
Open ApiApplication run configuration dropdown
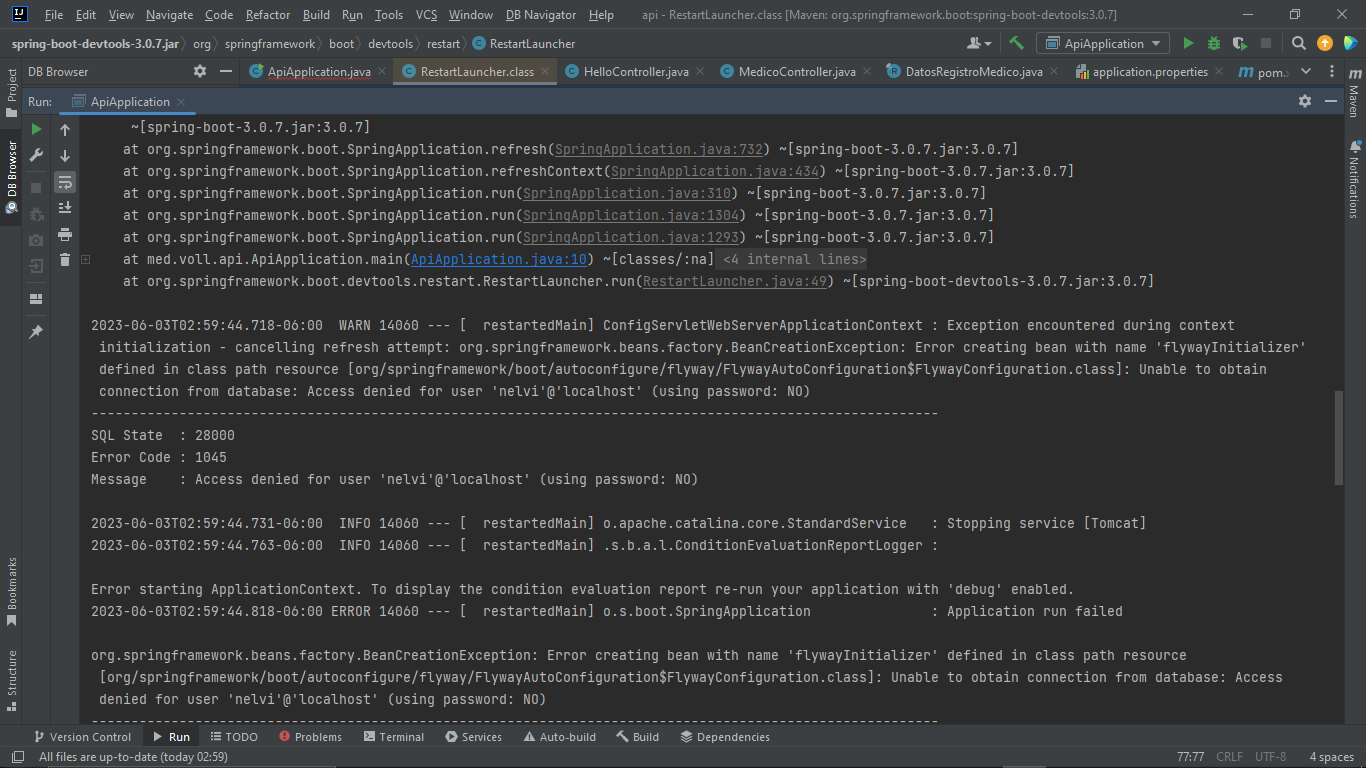tap(1103, 43)
